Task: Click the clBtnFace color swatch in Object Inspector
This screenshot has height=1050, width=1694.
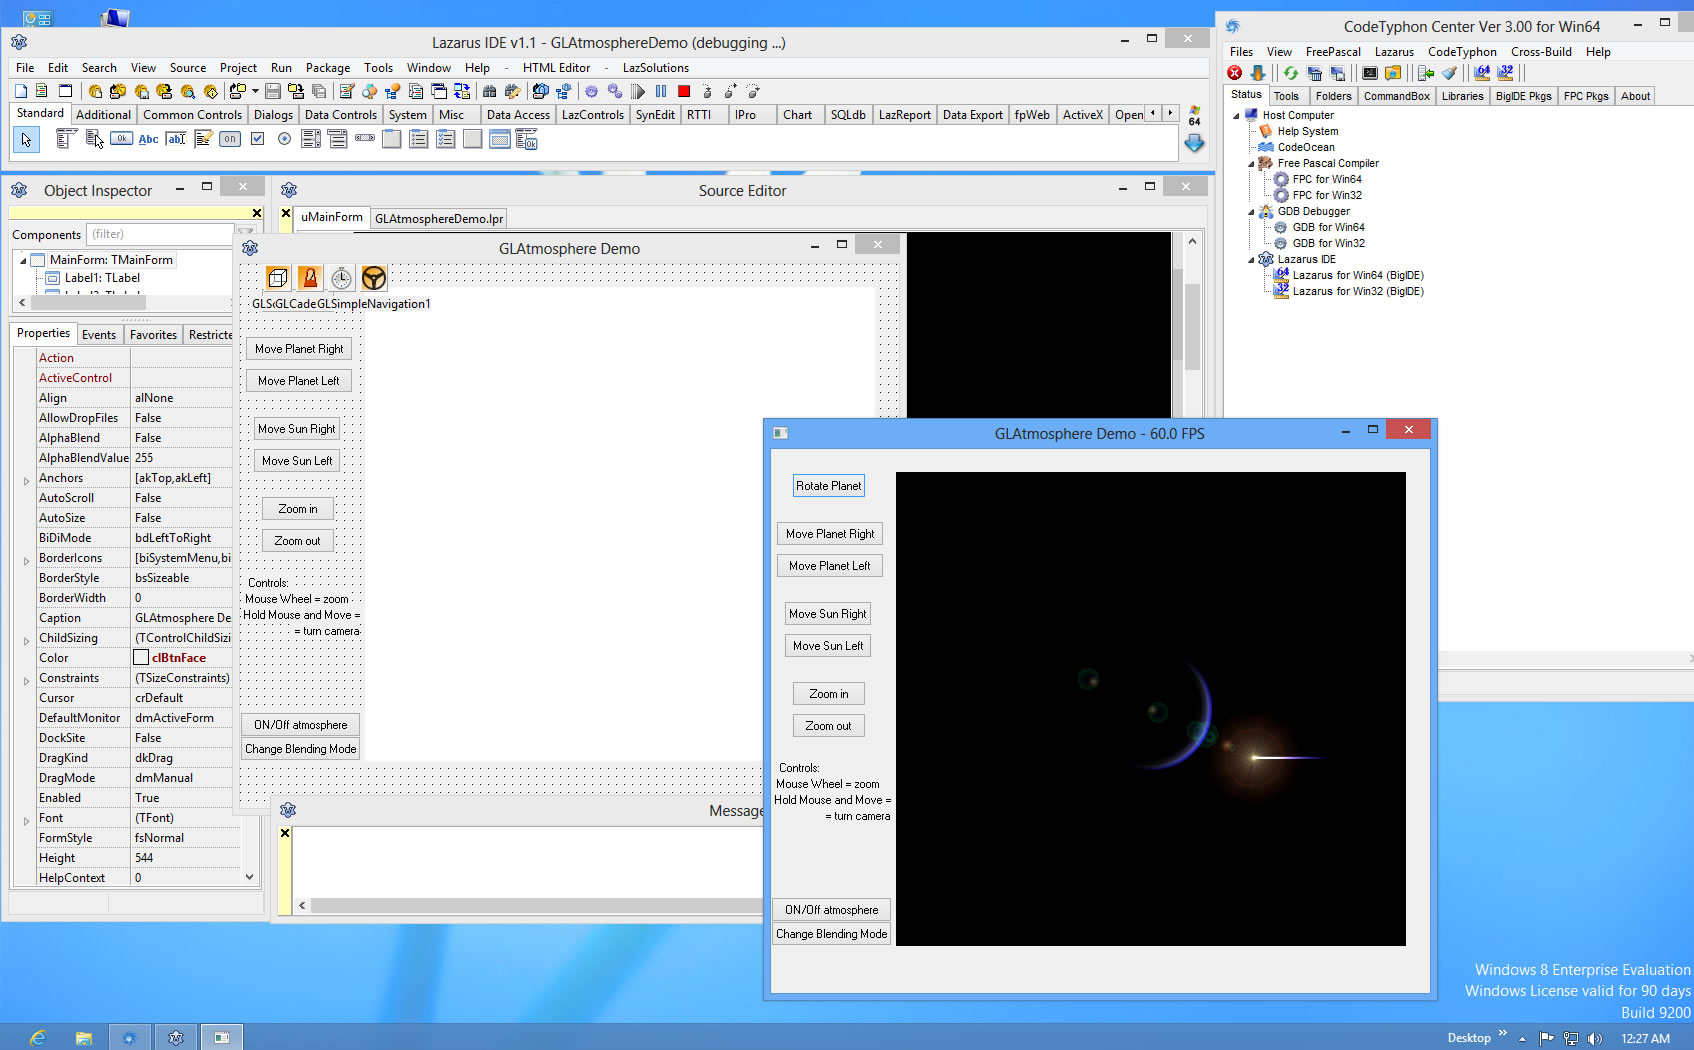Action: (x=141, y=658)
